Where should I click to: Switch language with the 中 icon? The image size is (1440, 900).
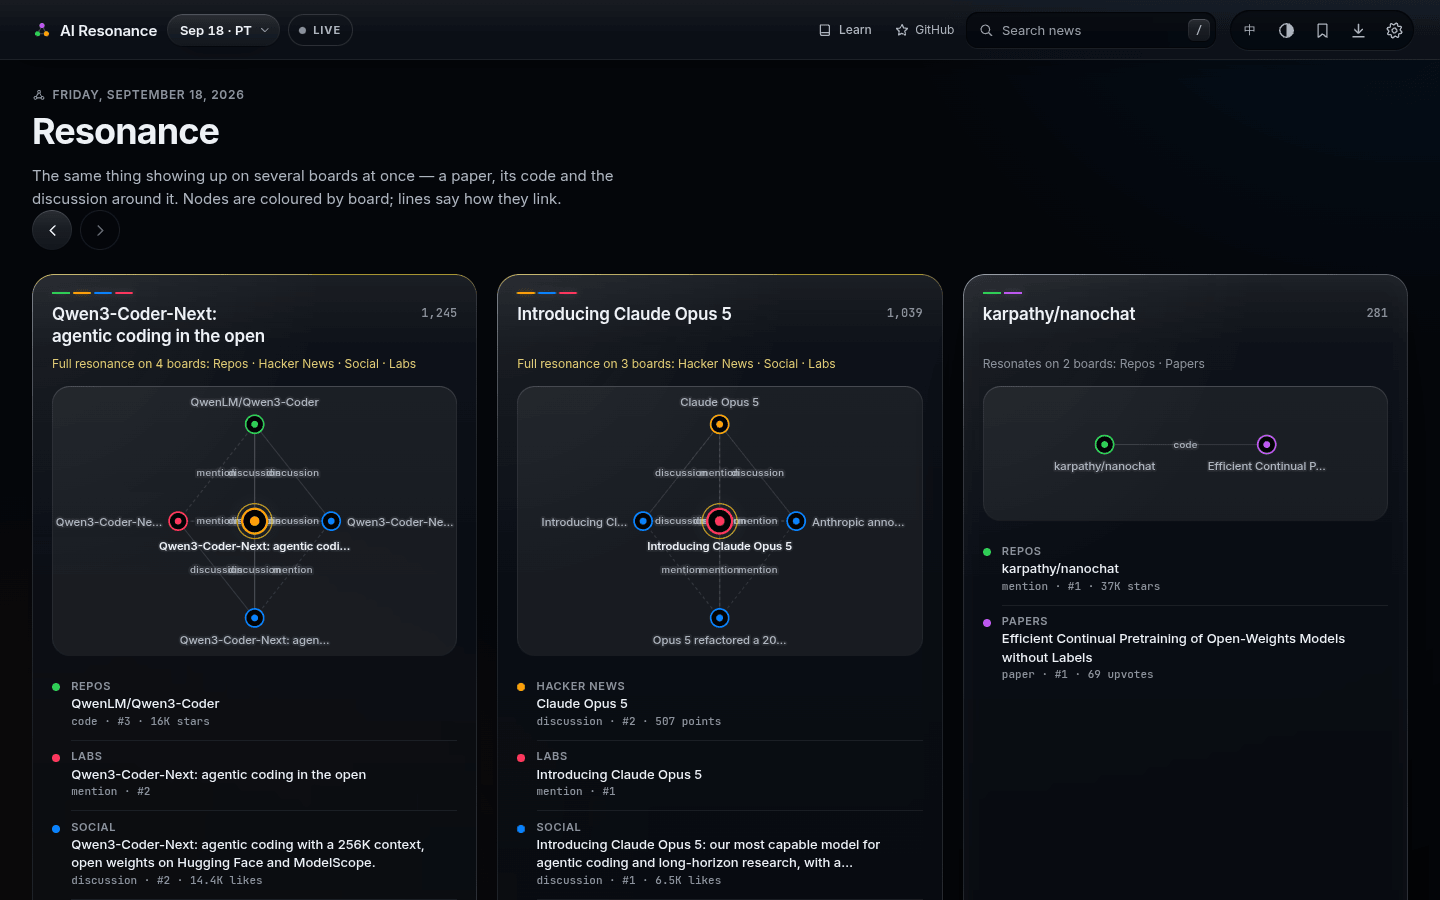1250,30
